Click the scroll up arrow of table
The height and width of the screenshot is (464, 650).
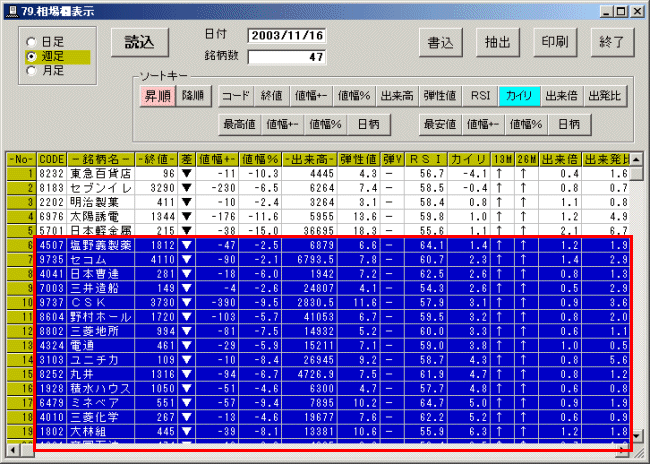636,159
